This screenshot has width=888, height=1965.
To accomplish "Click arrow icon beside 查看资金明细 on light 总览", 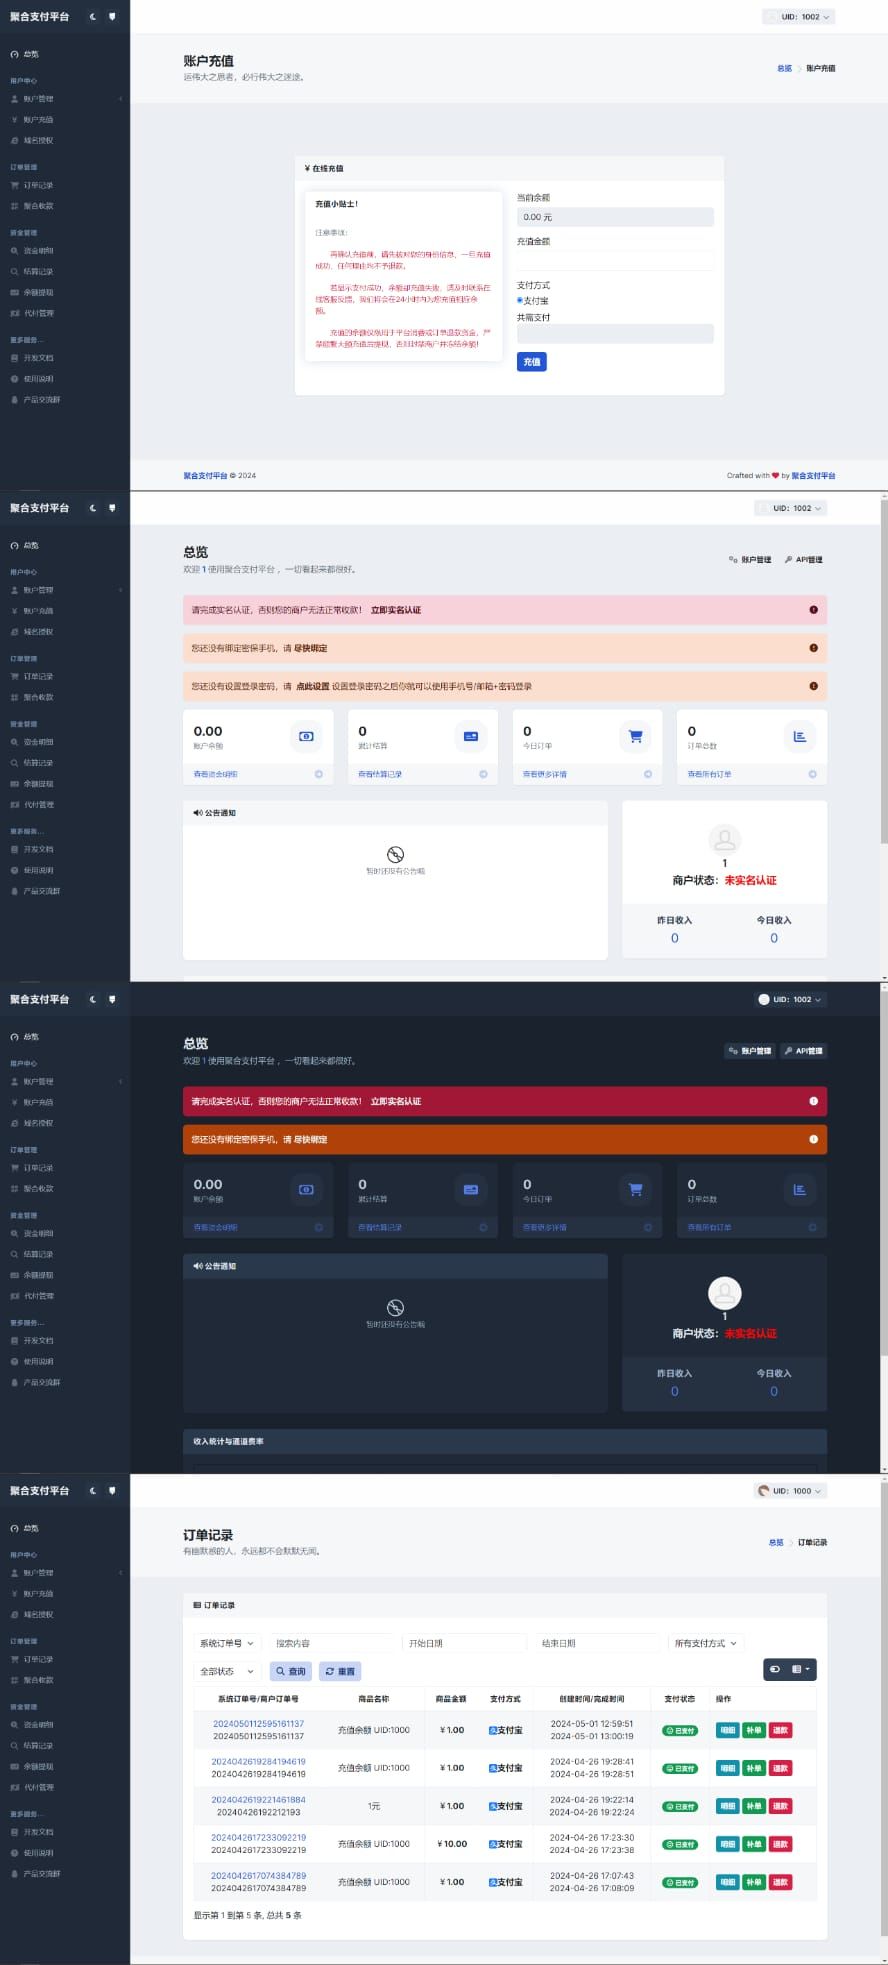I will (x=319, y=774).
